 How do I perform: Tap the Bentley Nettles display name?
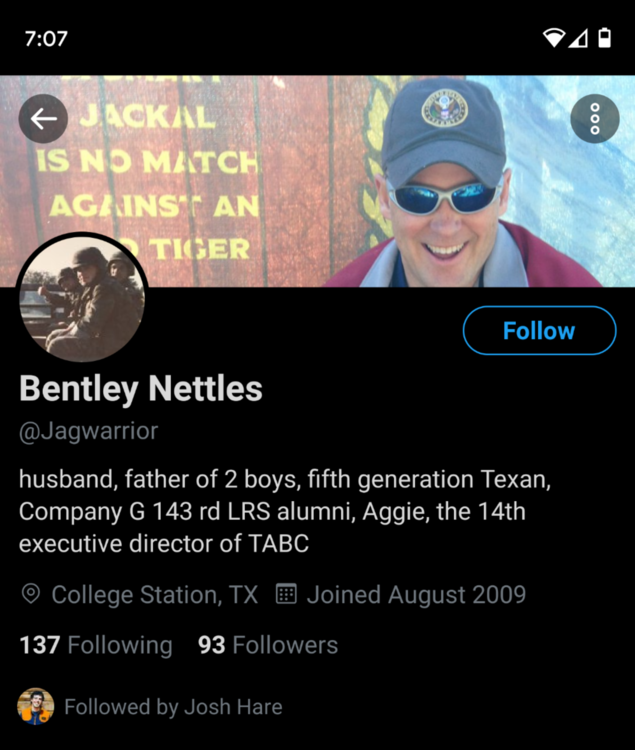pyautogui.click(x=141, y=388)
